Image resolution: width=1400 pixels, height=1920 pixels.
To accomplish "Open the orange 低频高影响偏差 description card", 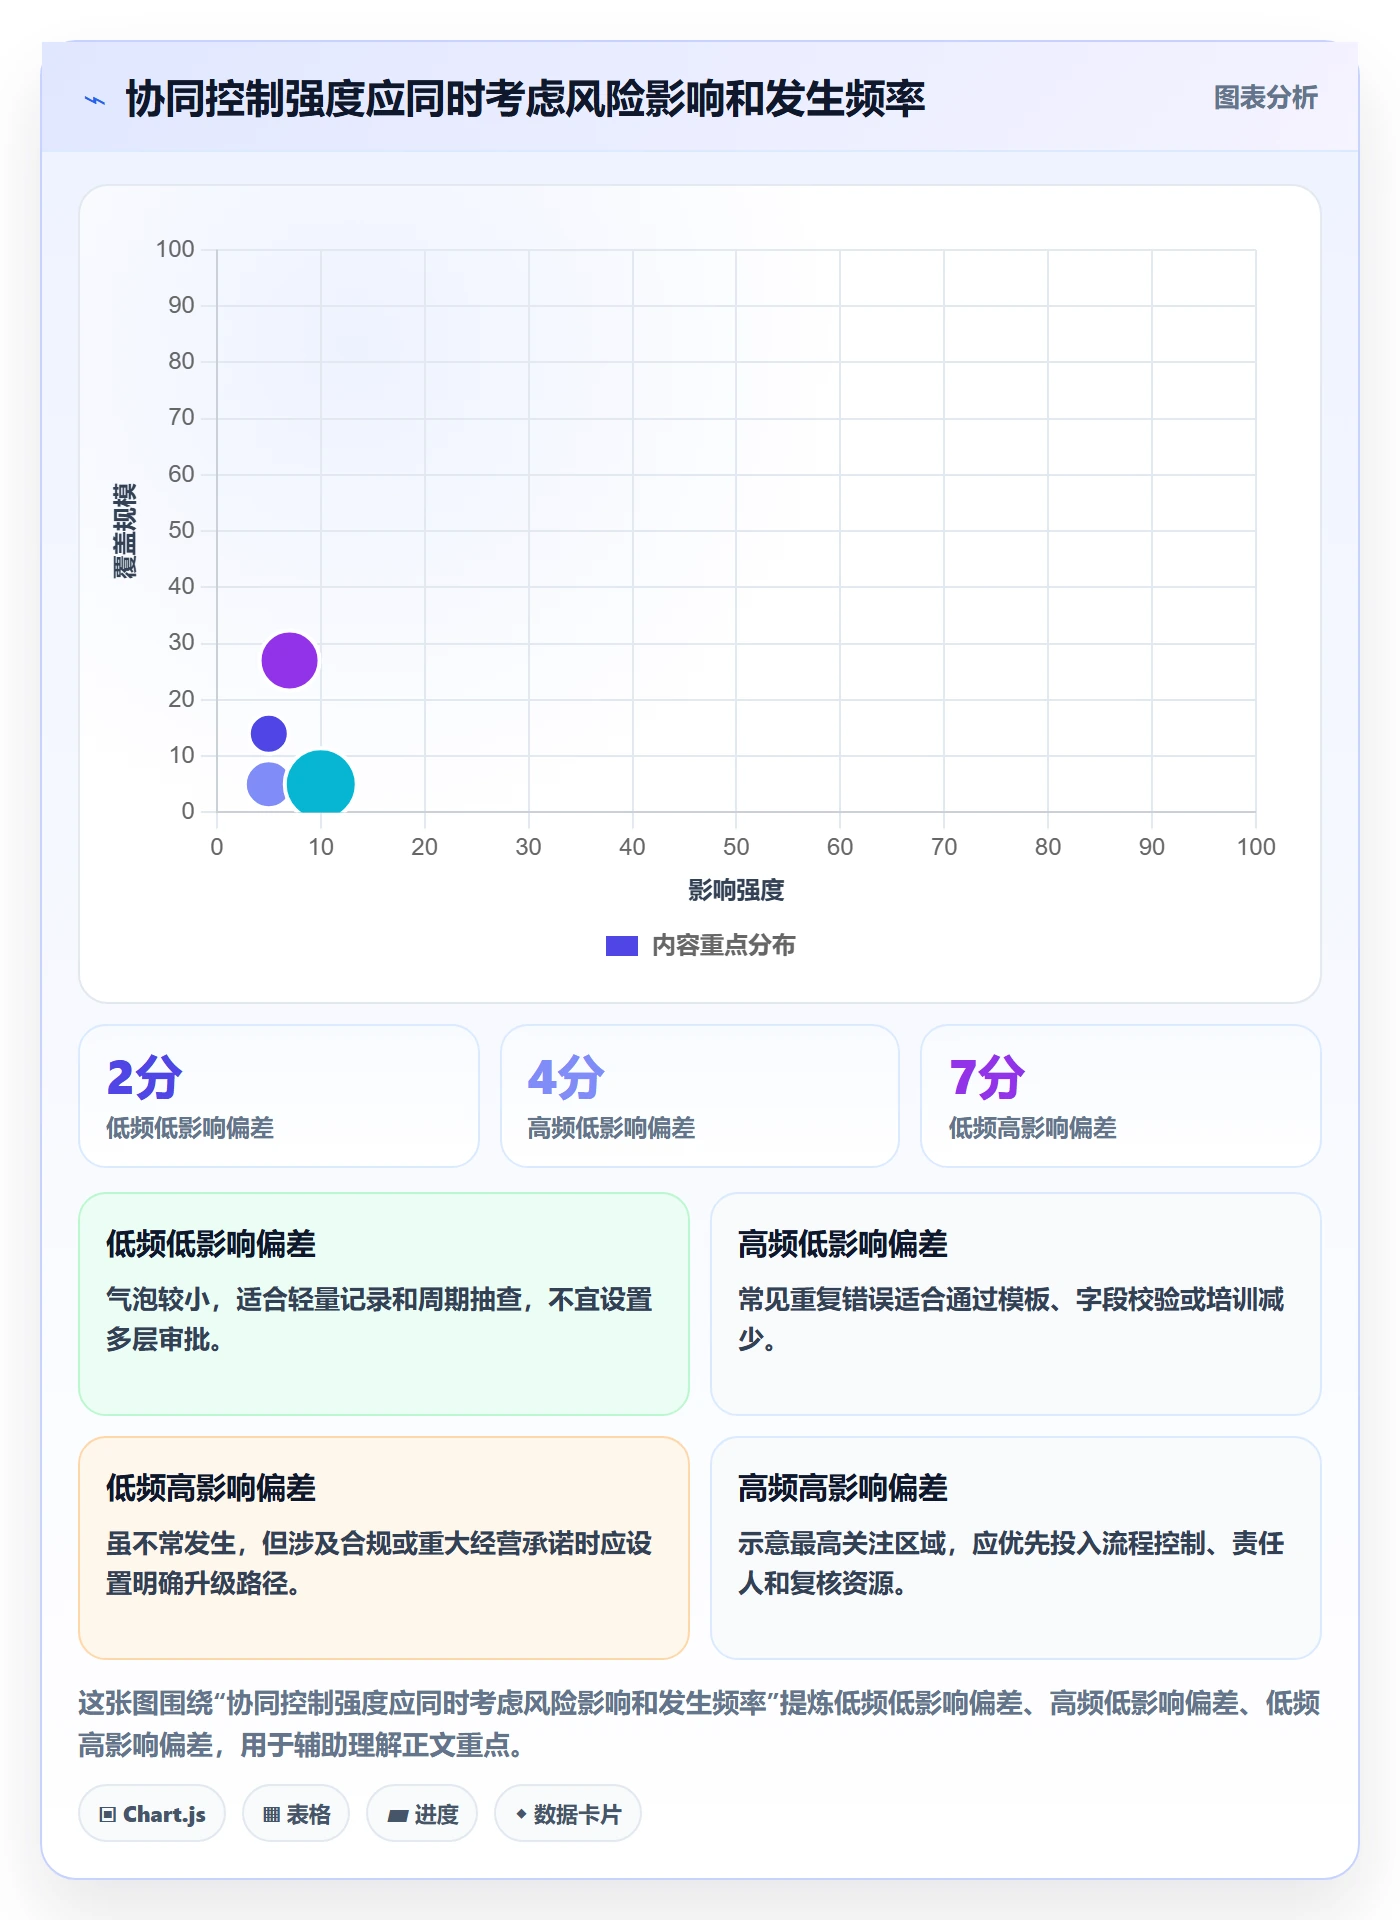I will pyautogui.click(x=384, y=1548).
